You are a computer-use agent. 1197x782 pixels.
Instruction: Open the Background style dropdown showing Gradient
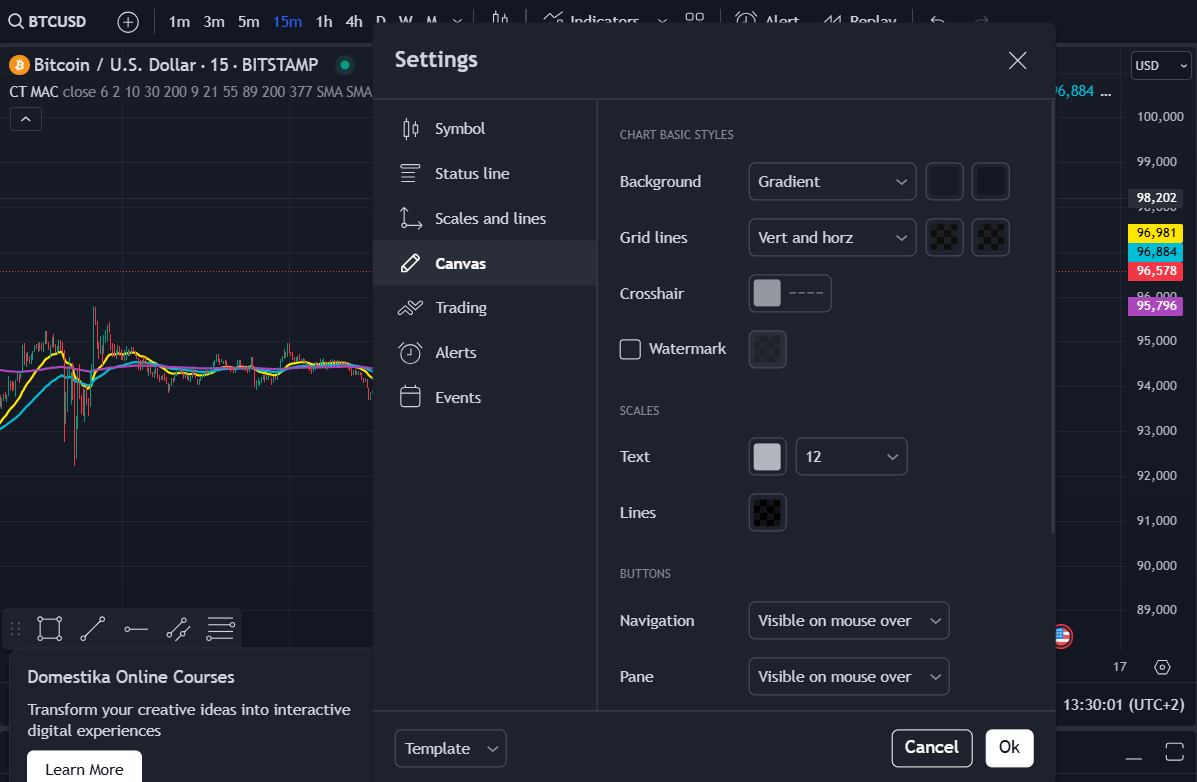832,181
